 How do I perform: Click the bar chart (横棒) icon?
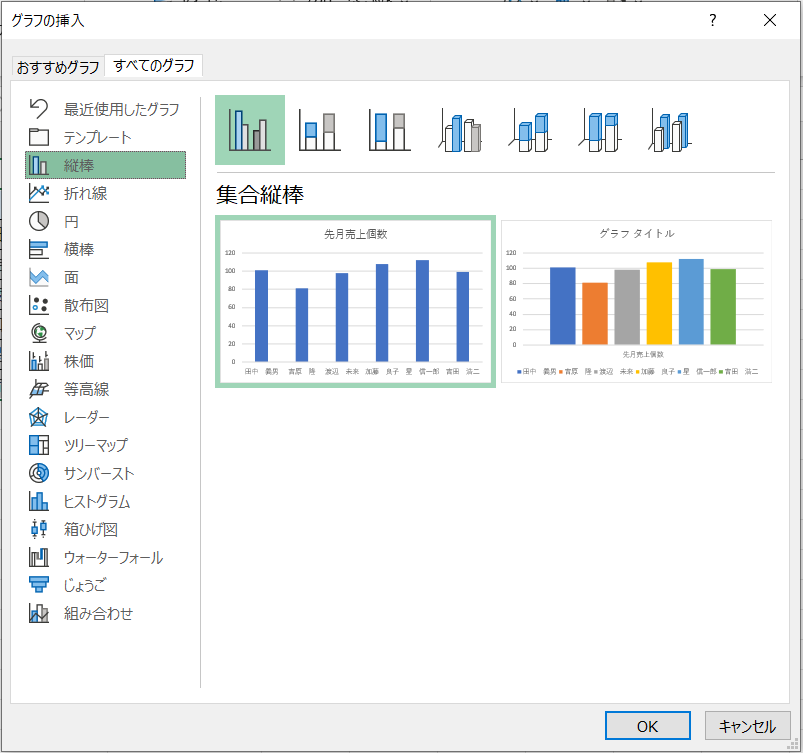(x=39, y=249)
